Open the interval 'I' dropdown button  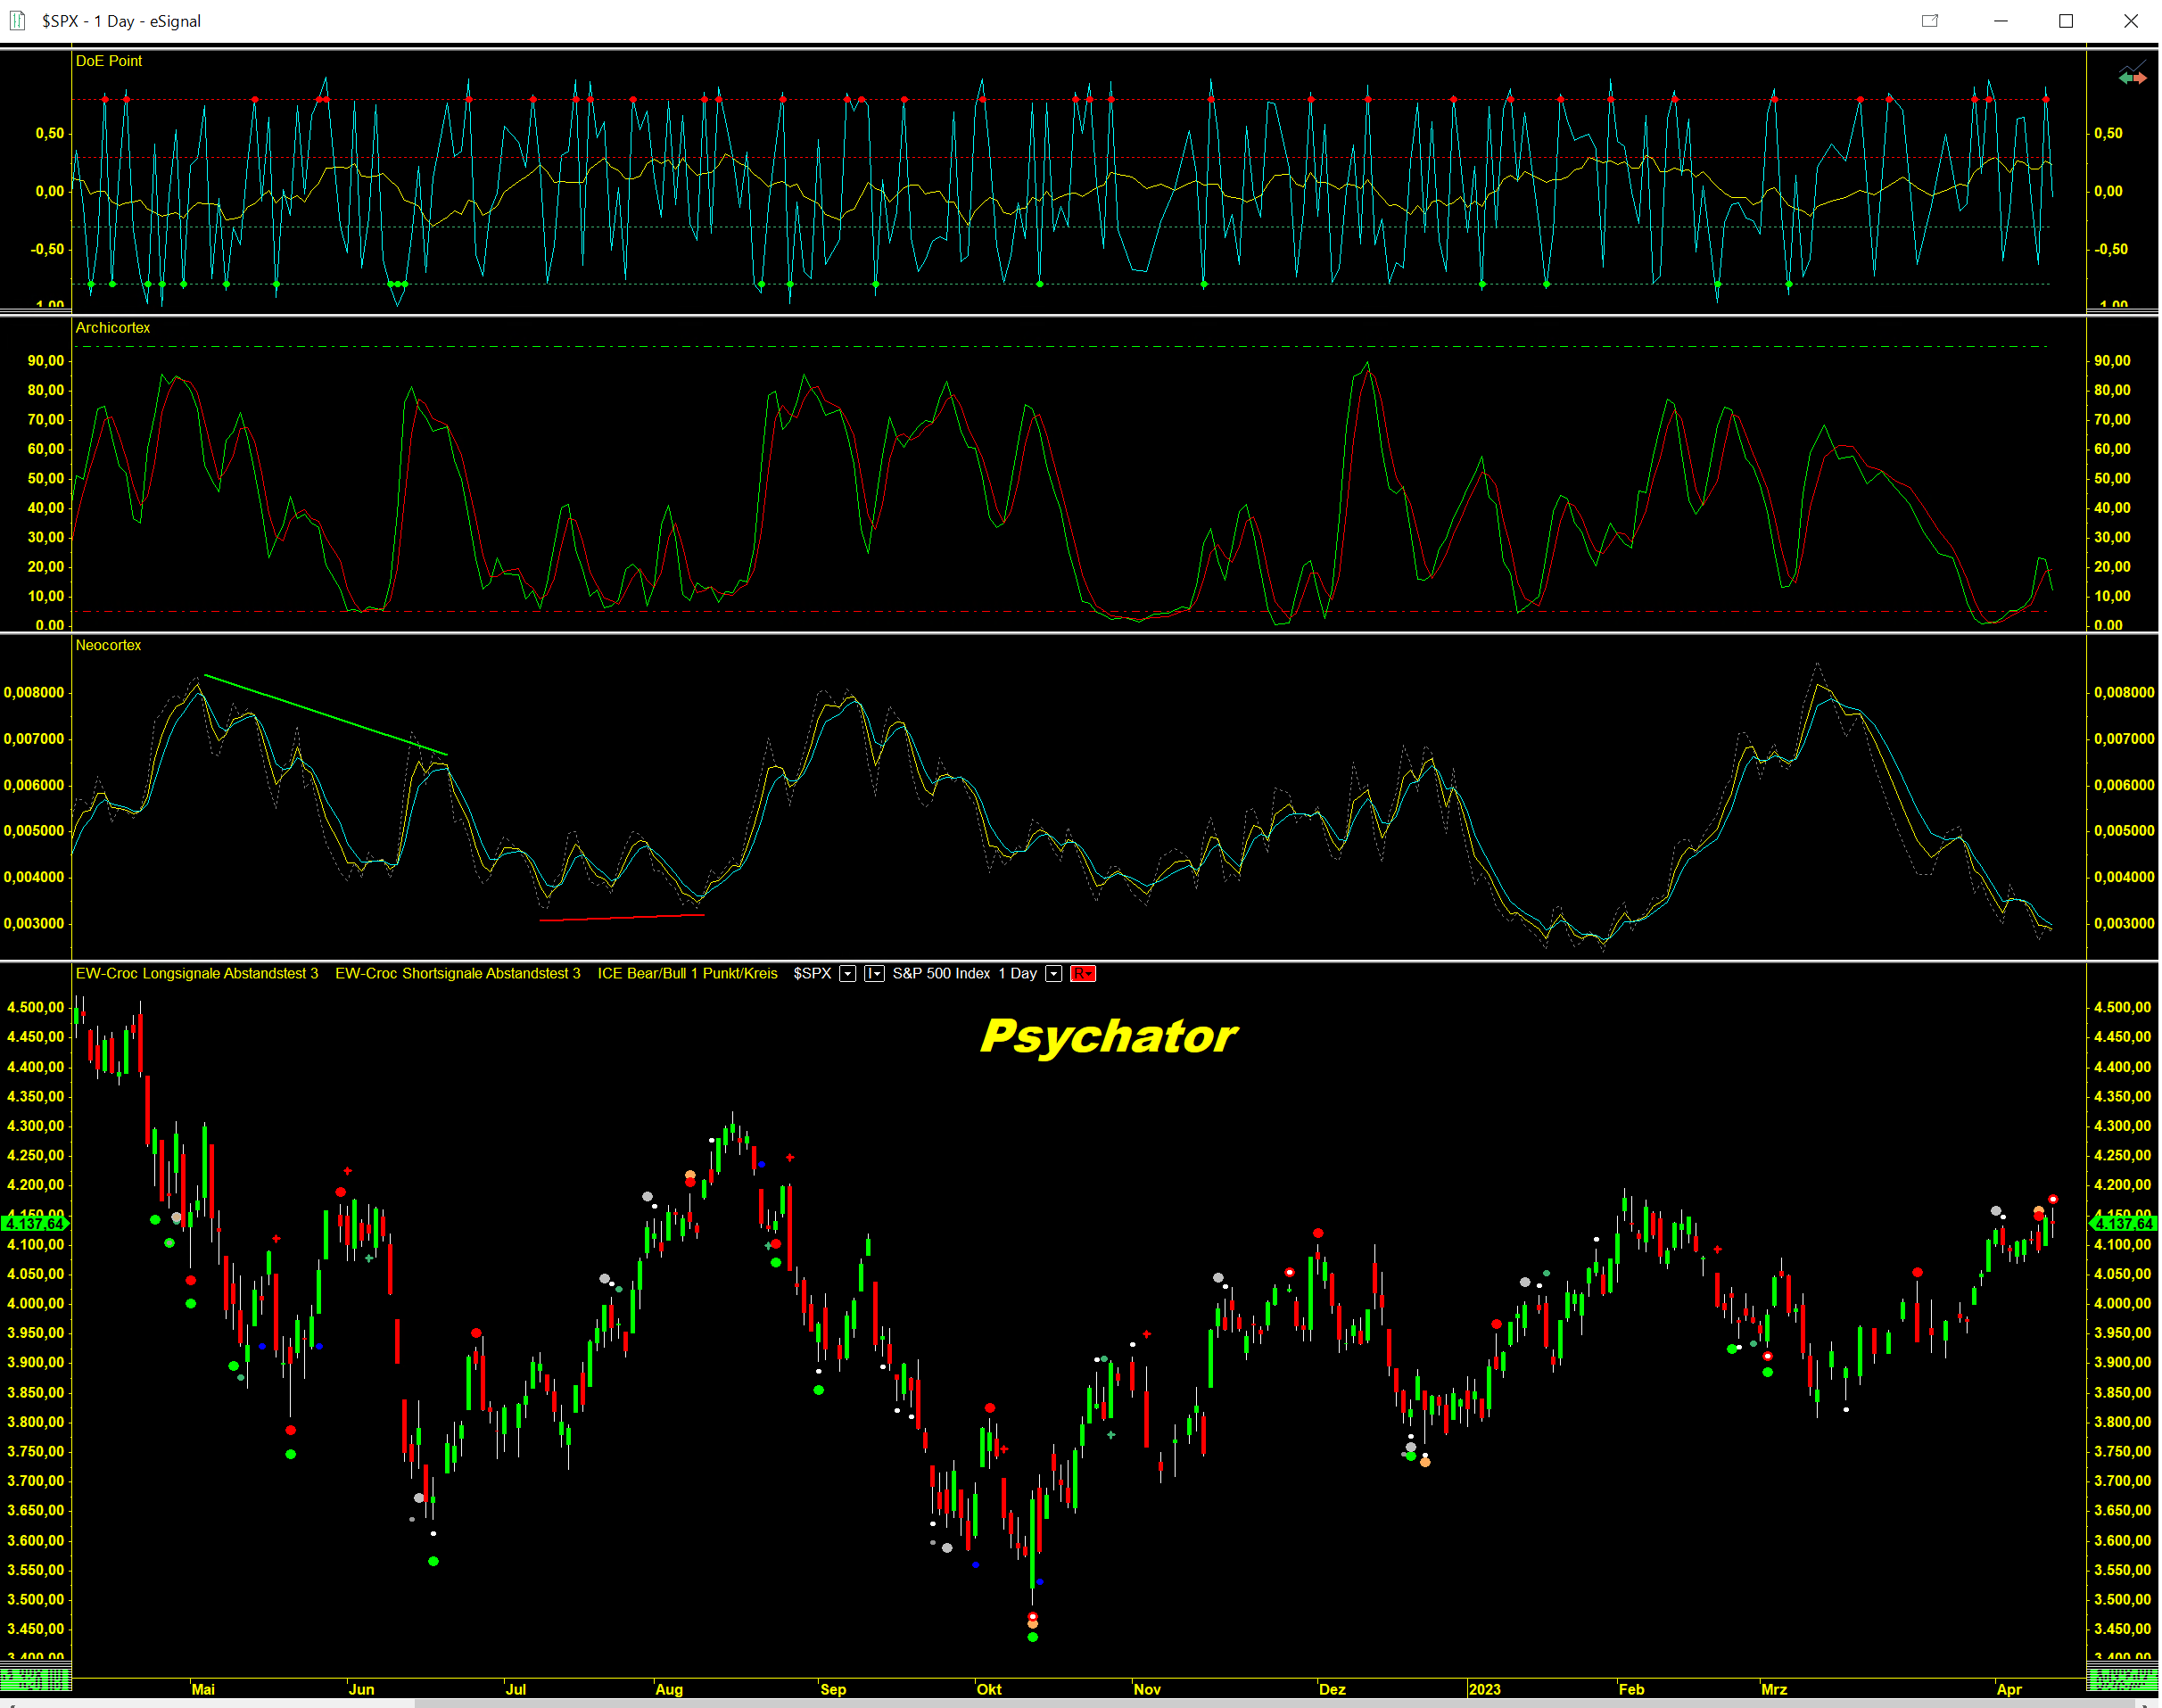click(x=873, y=973)
